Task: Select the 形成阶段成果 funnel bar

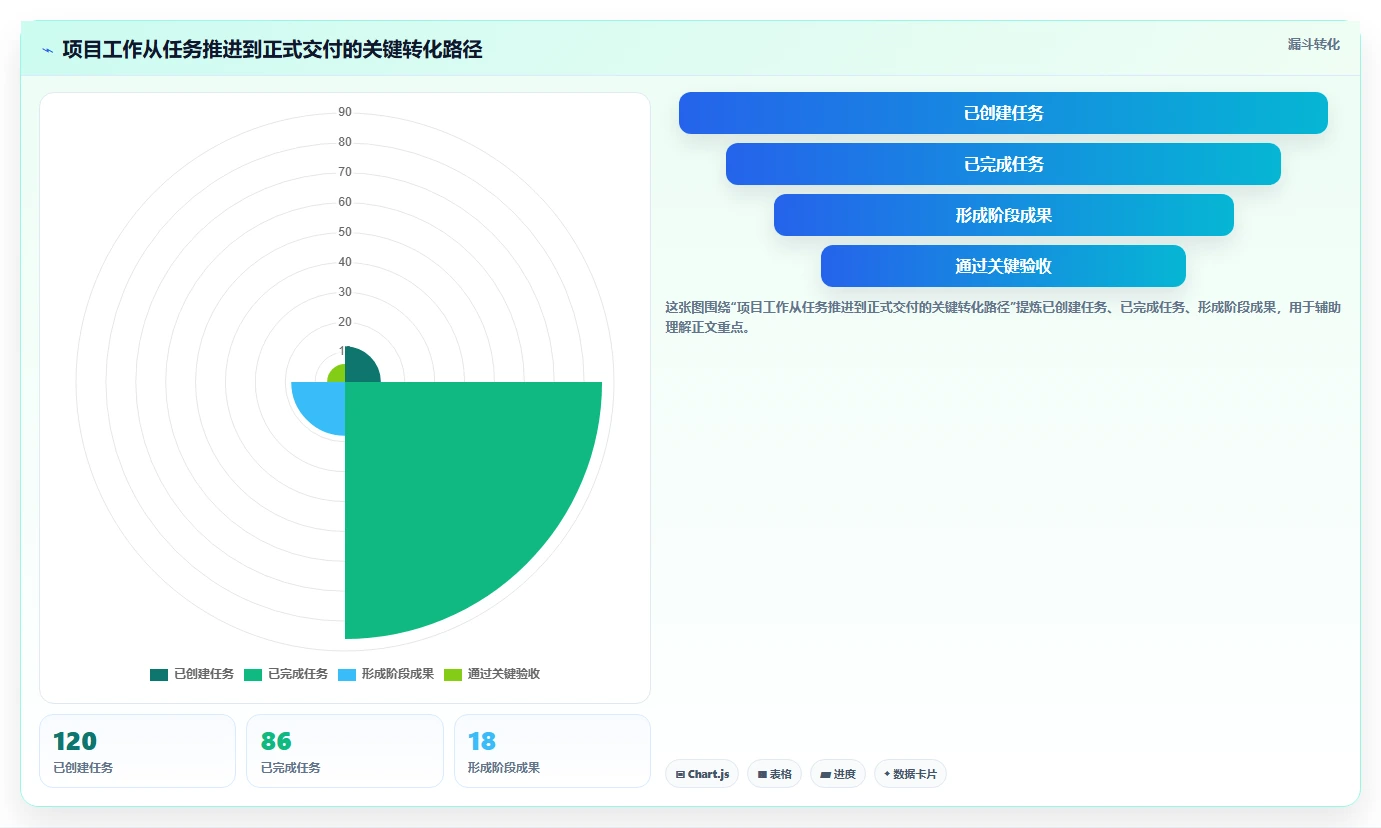Action: [x=1003, y=215]
